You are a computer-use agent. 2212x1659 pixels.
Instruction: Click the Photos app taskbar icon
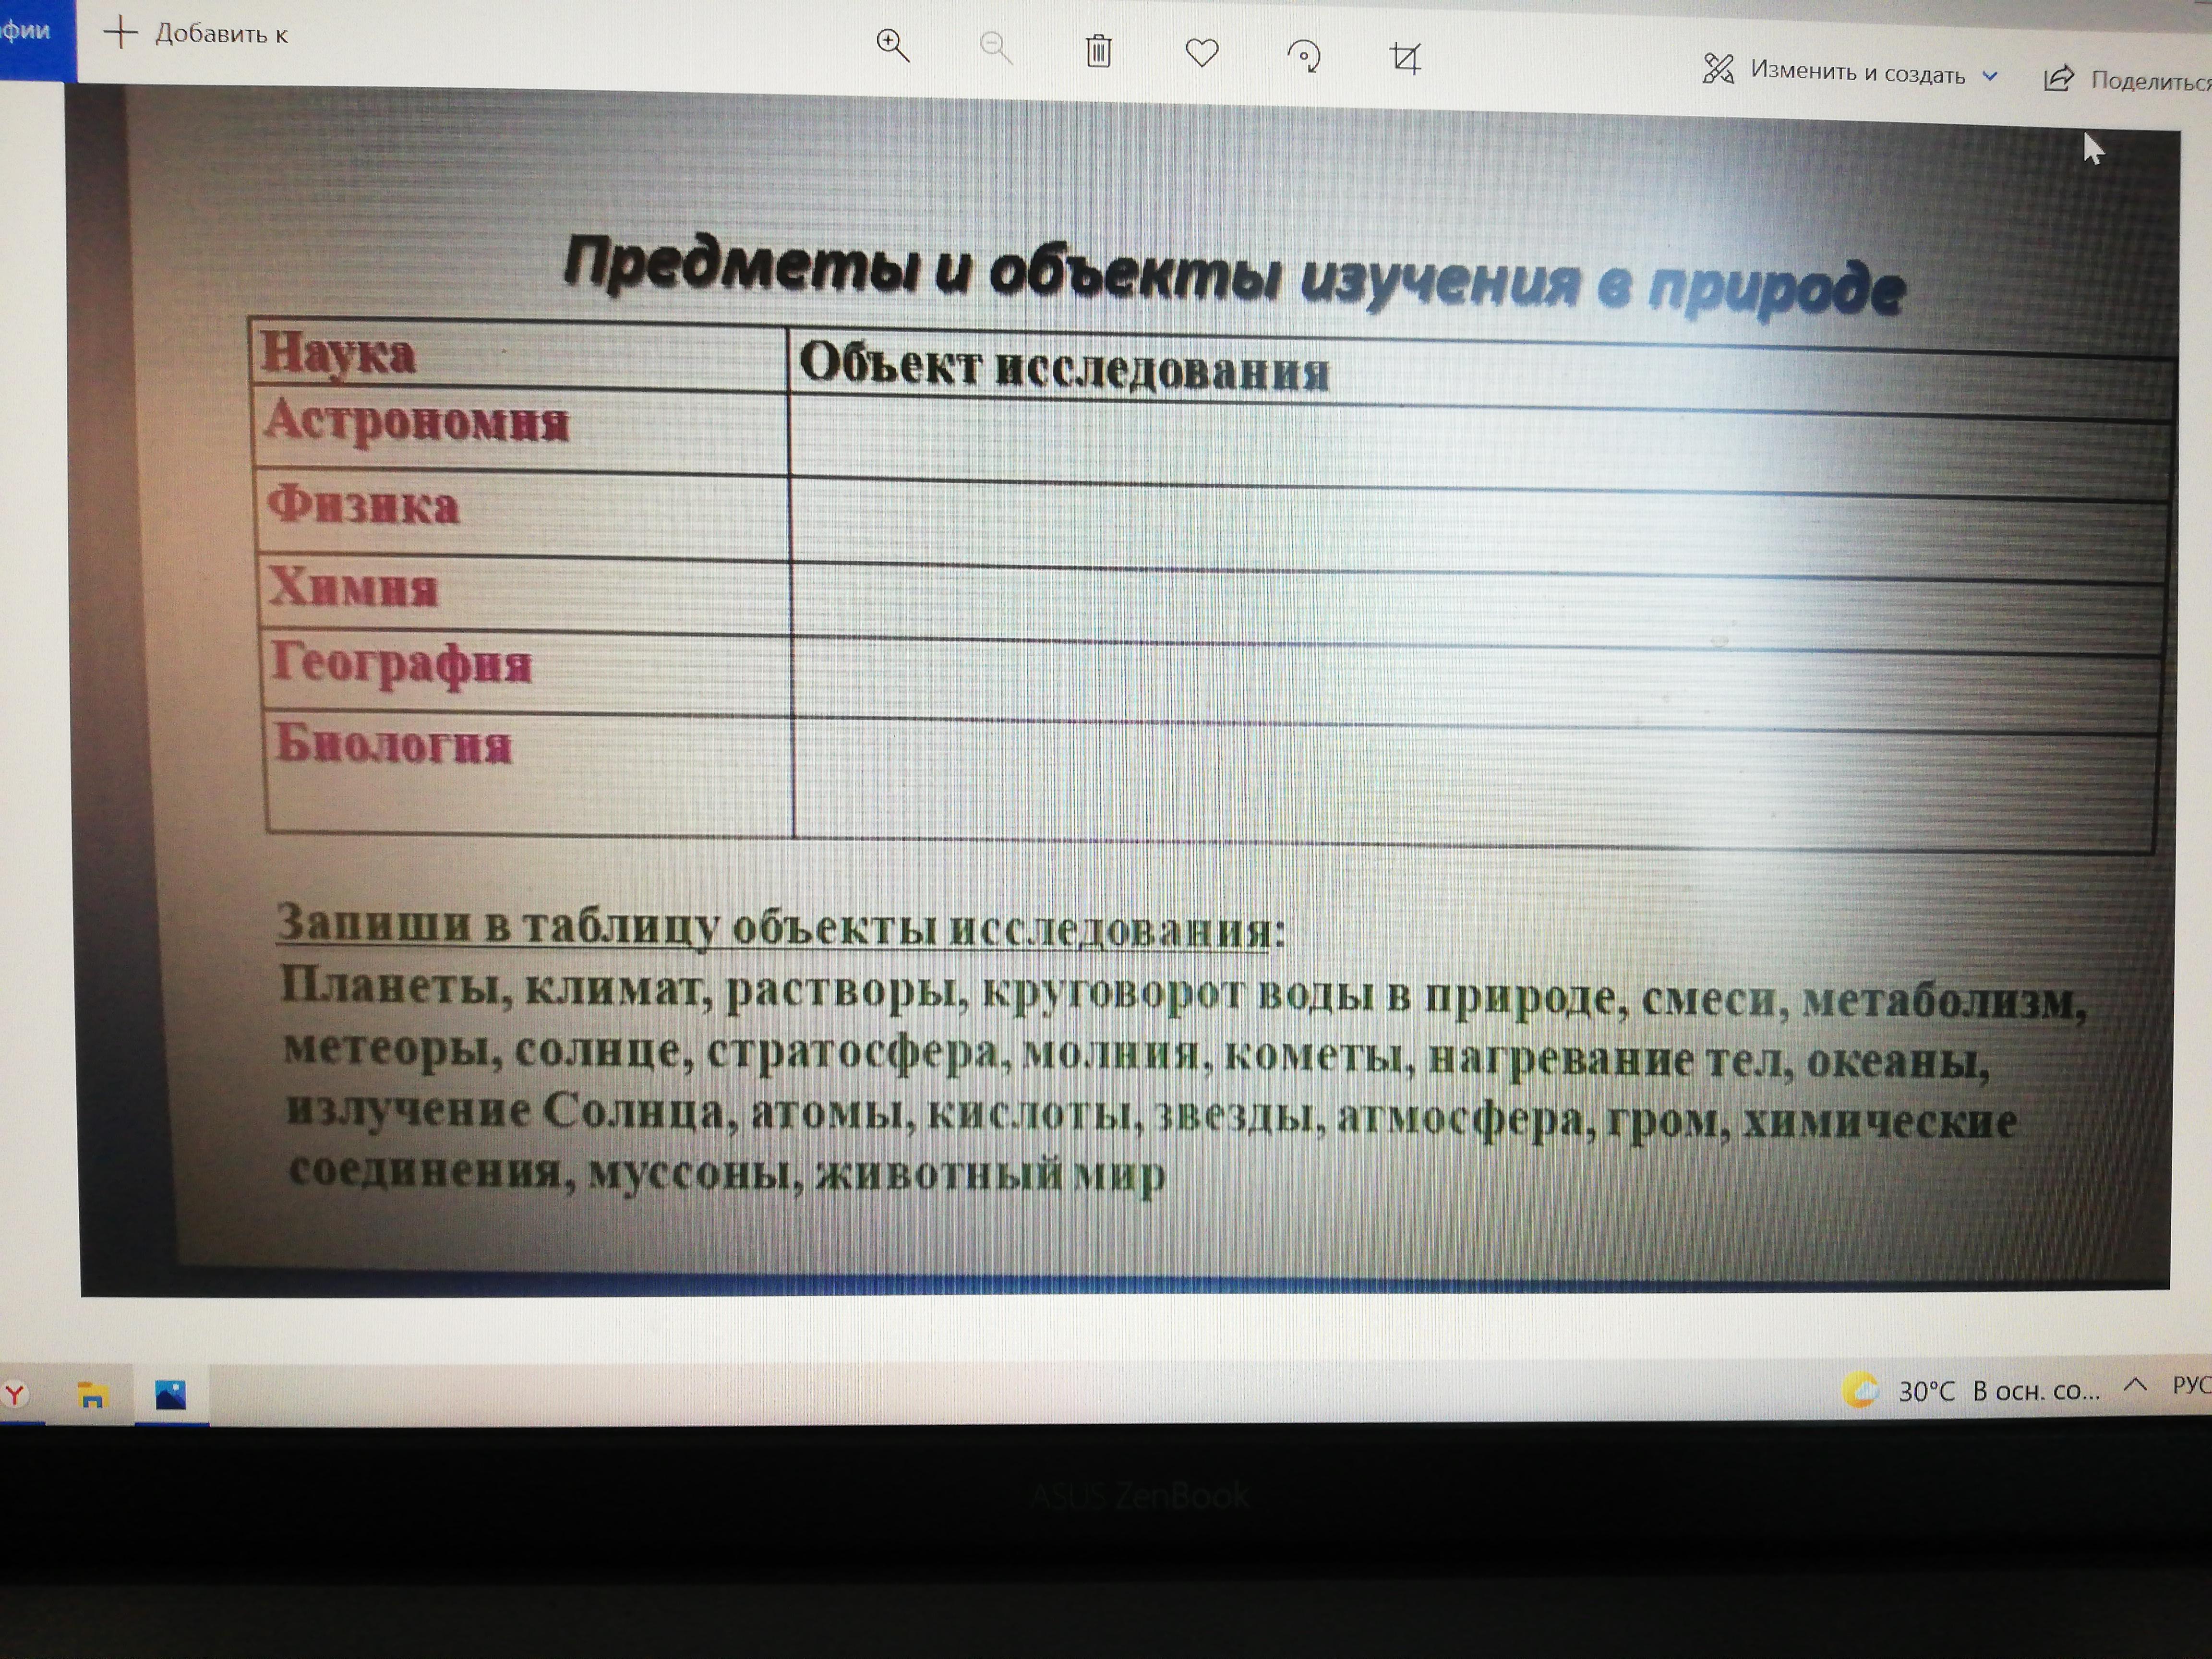pos(170,1394)
